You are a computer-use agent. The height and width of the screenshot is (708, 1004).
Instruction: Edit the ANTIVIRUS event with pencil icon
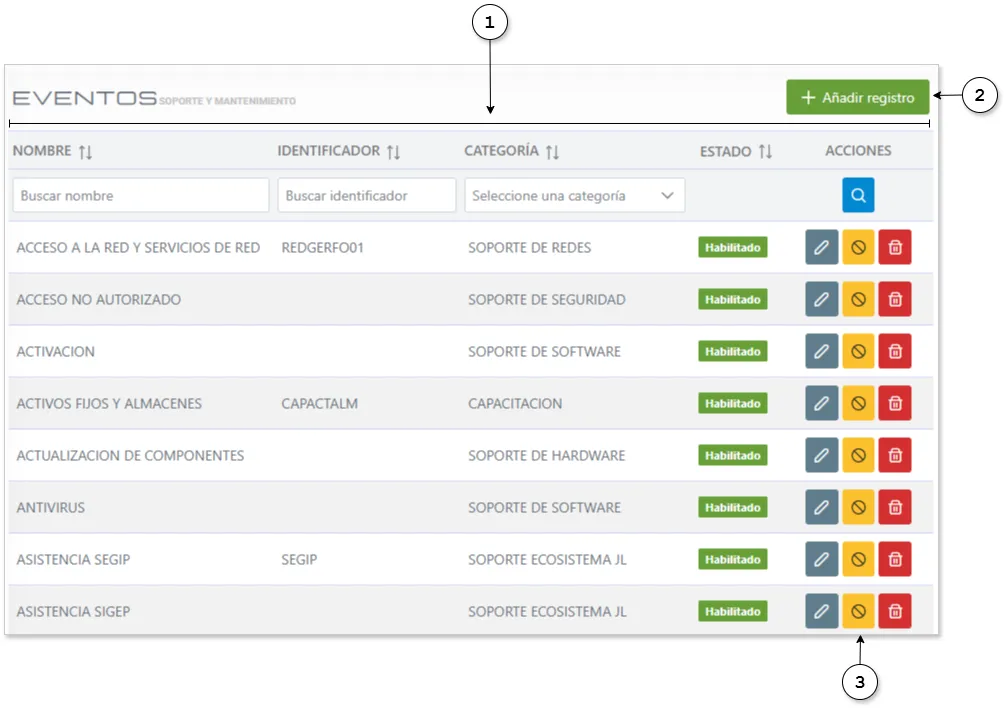(821, 507)
